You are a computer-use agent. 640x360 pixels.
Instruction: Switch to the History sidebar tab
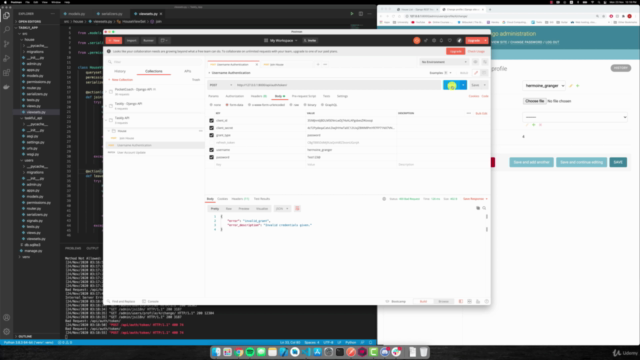pyautogui.click(x=120, y=71)
